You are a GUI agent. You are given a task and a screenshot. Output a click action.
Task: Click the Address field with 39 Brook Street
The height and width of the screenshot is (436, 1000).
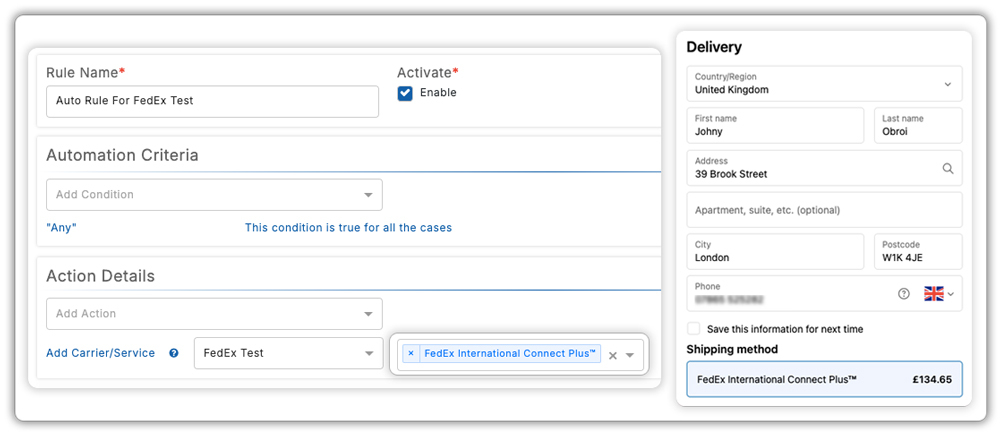pos(825,168)
